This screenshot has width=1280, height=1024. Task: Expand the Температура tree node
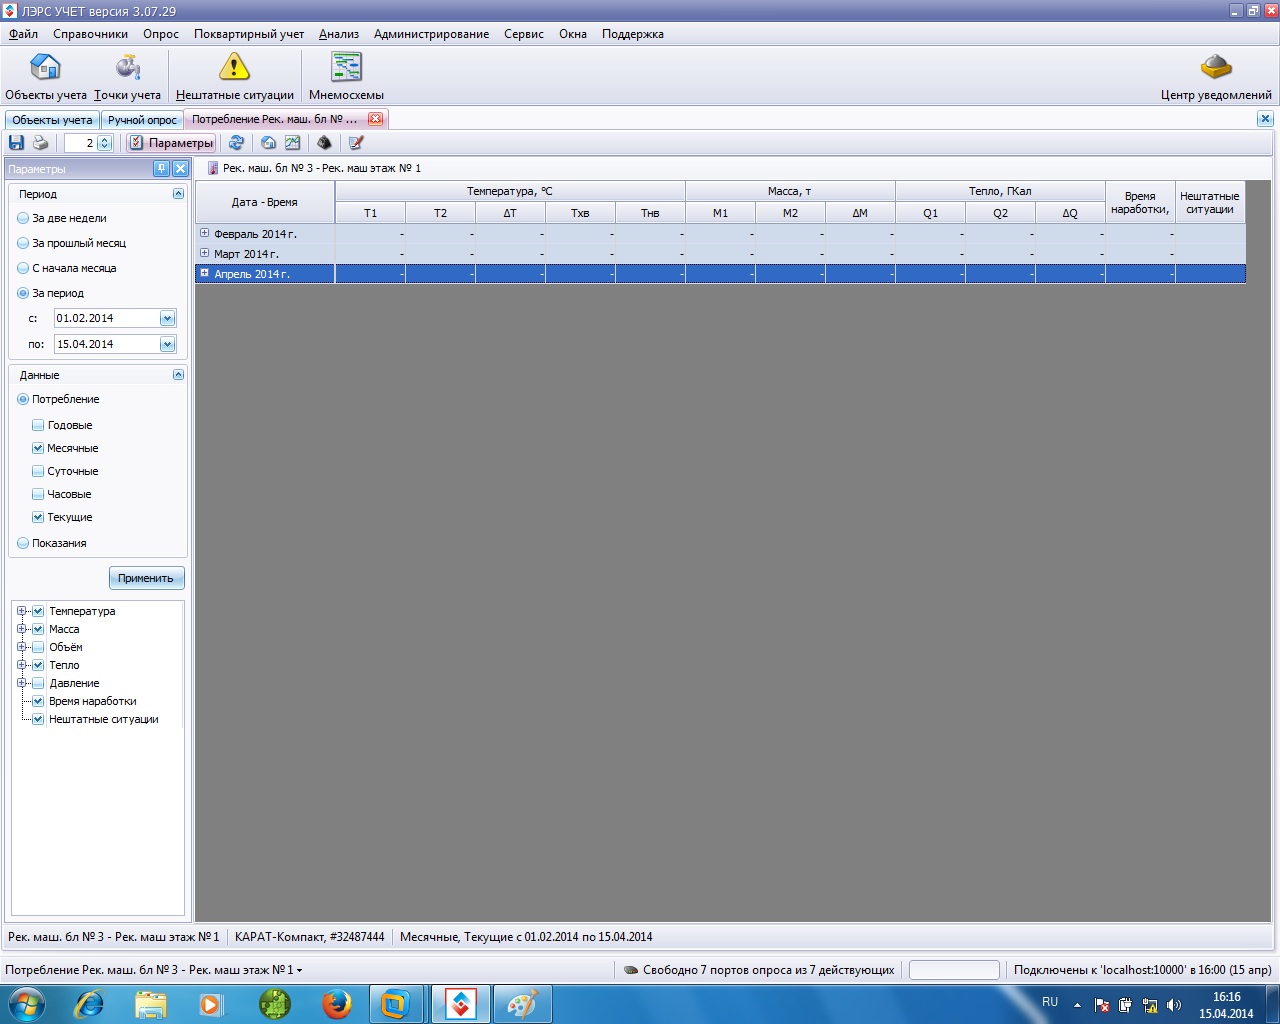click(21, 611)
